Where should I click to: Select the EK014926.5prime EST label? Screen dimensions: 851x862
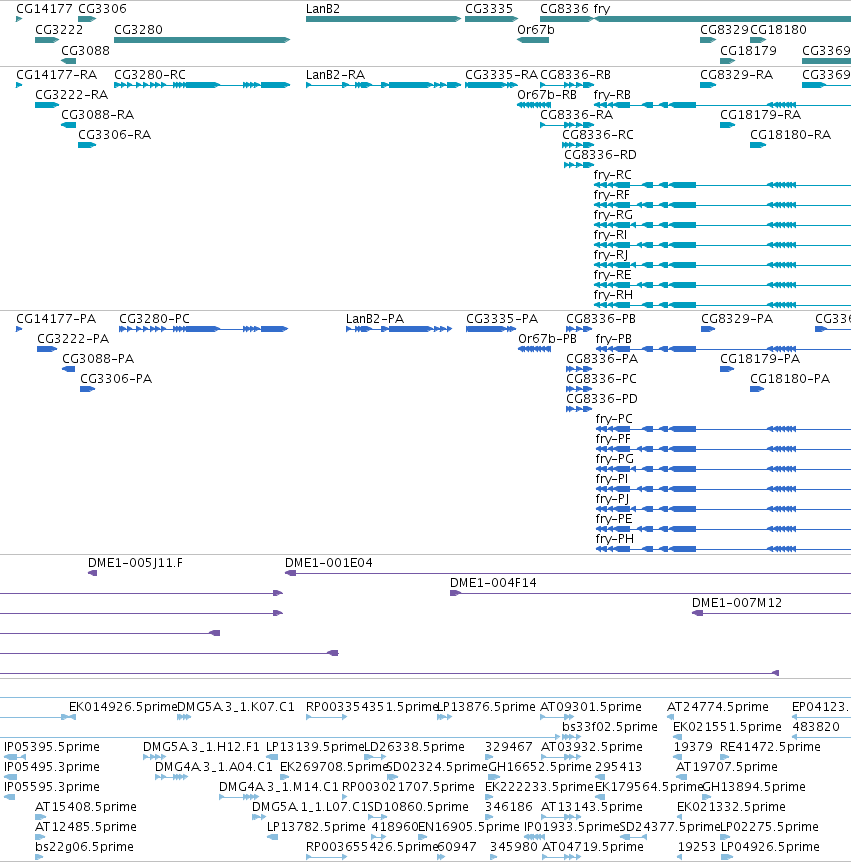coord(123,706)
